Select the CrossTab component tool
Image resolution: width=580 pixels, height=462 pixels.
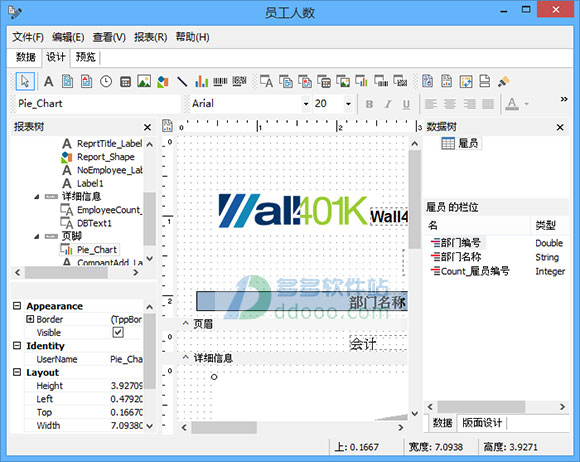point(466,81)
